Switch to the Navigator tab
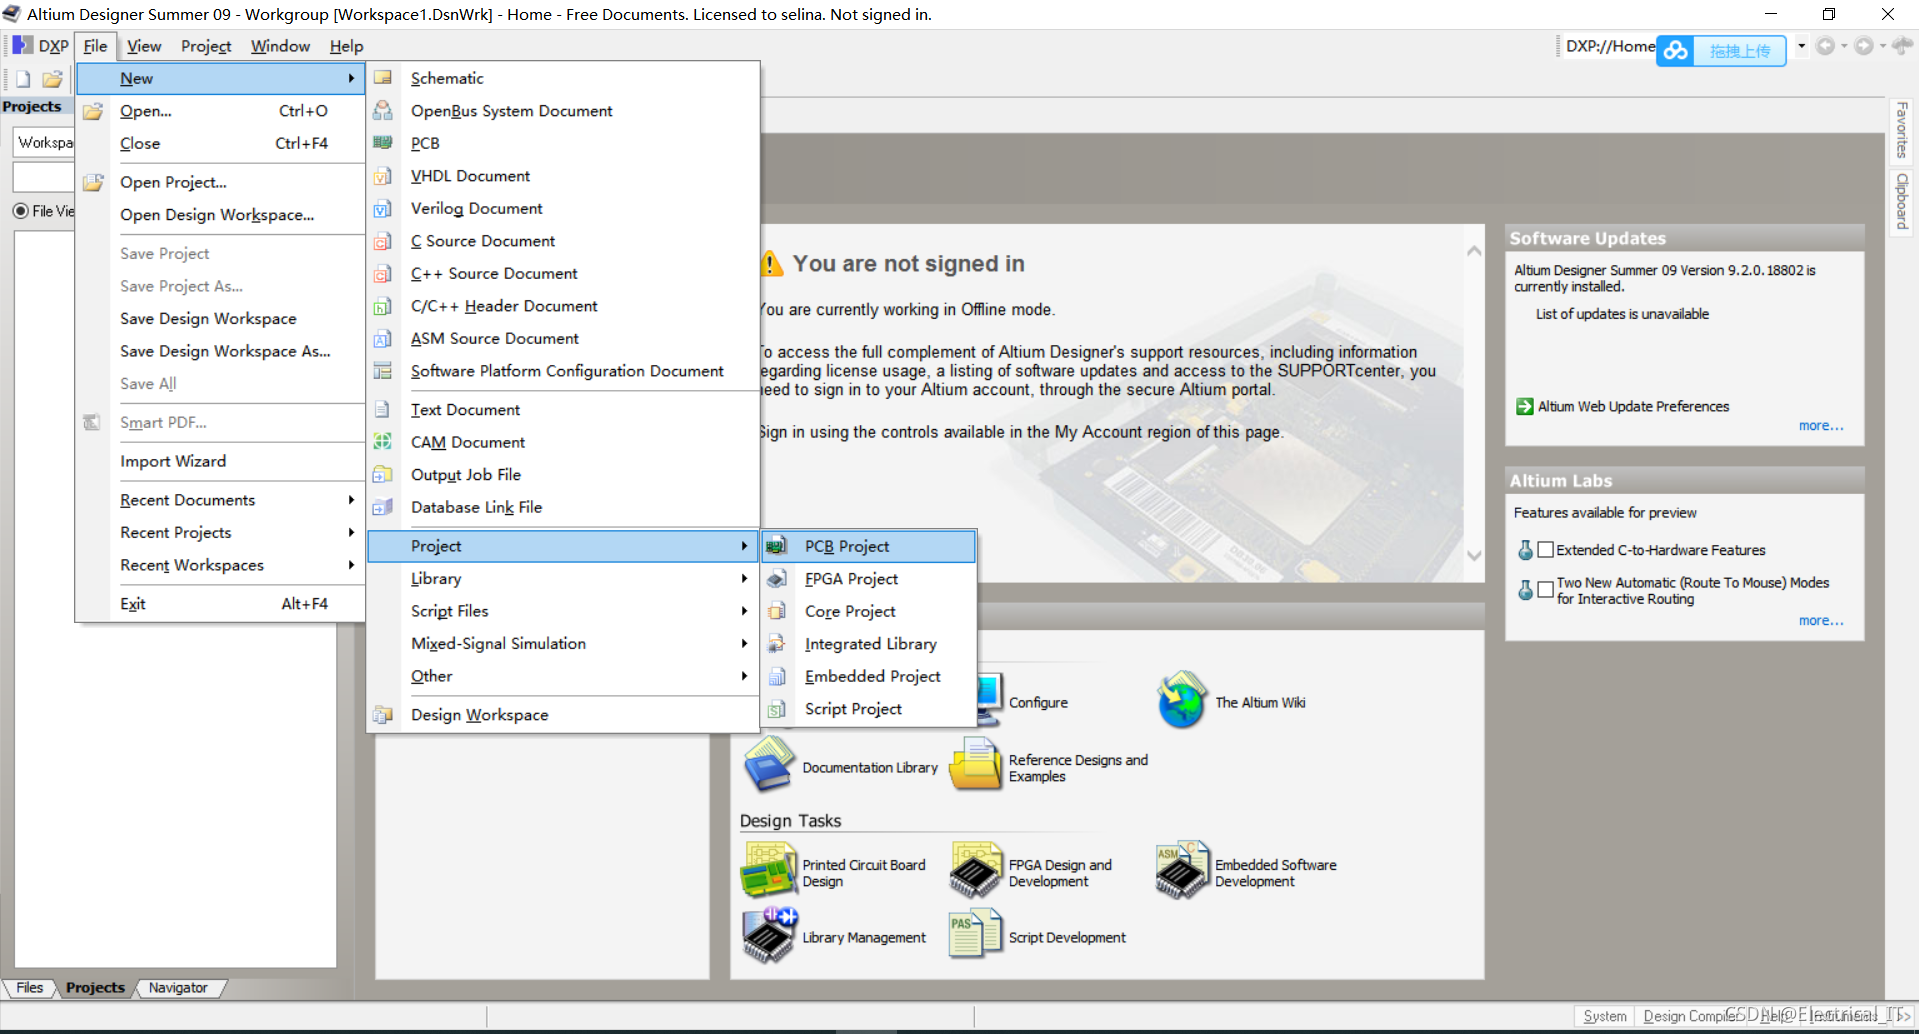 tap(178, 988)
